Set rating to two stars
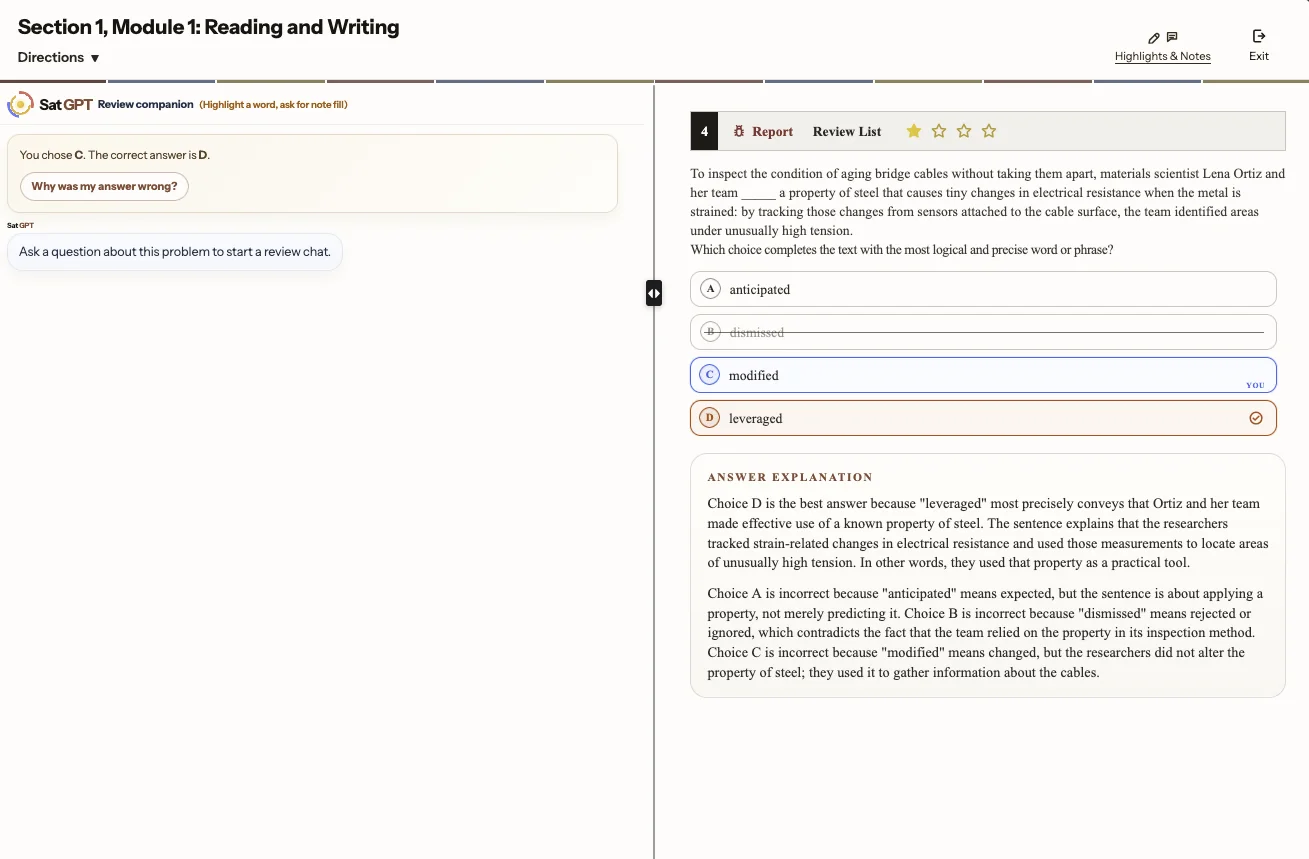 [939, 131]
